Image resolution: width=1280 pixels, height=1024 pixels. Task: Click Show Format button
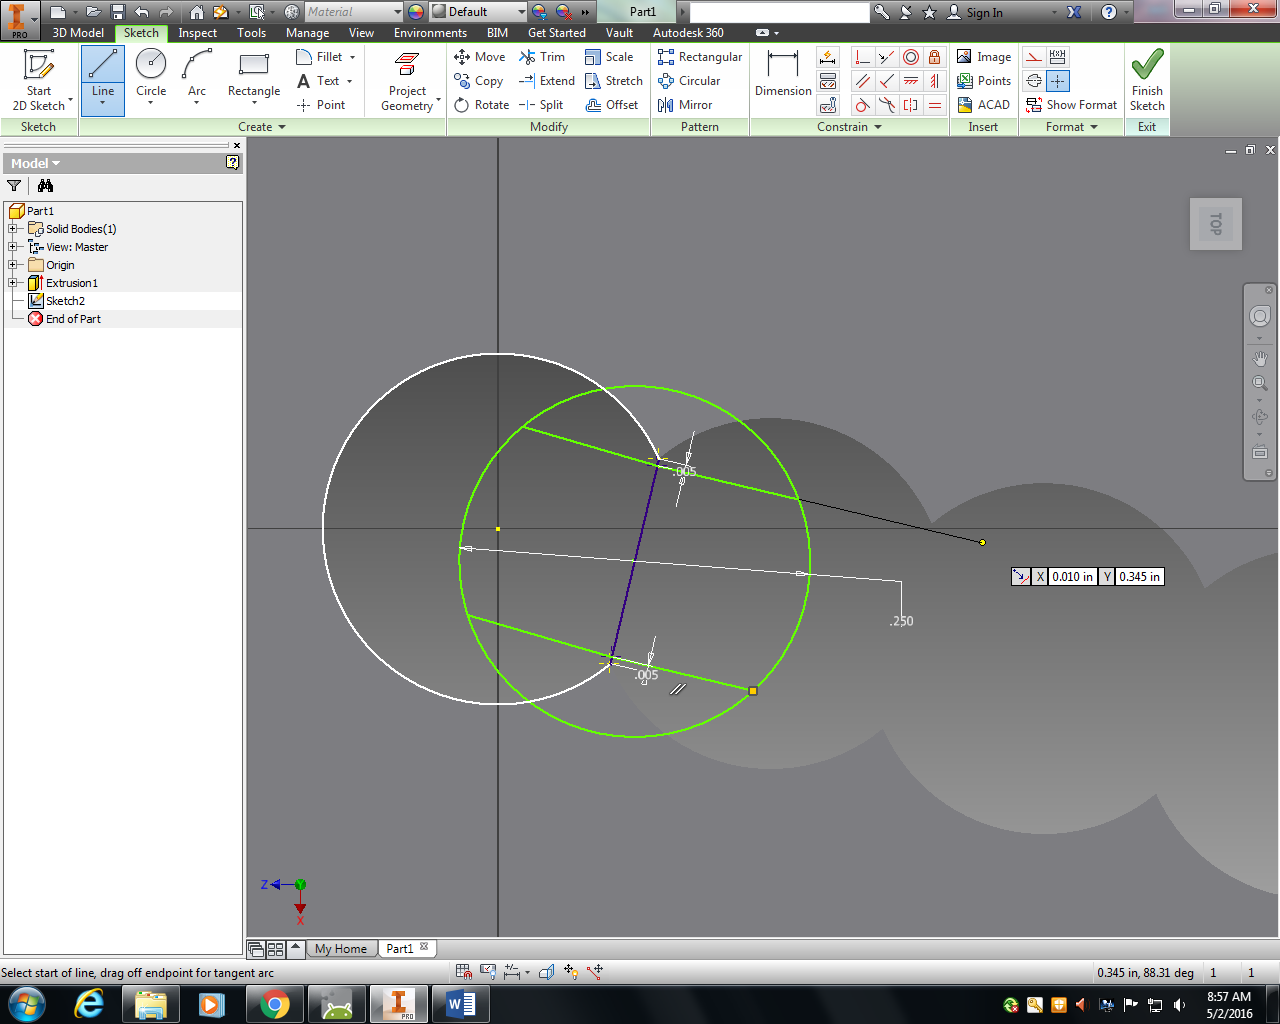pyautogui.click(x=1071, y=105)
